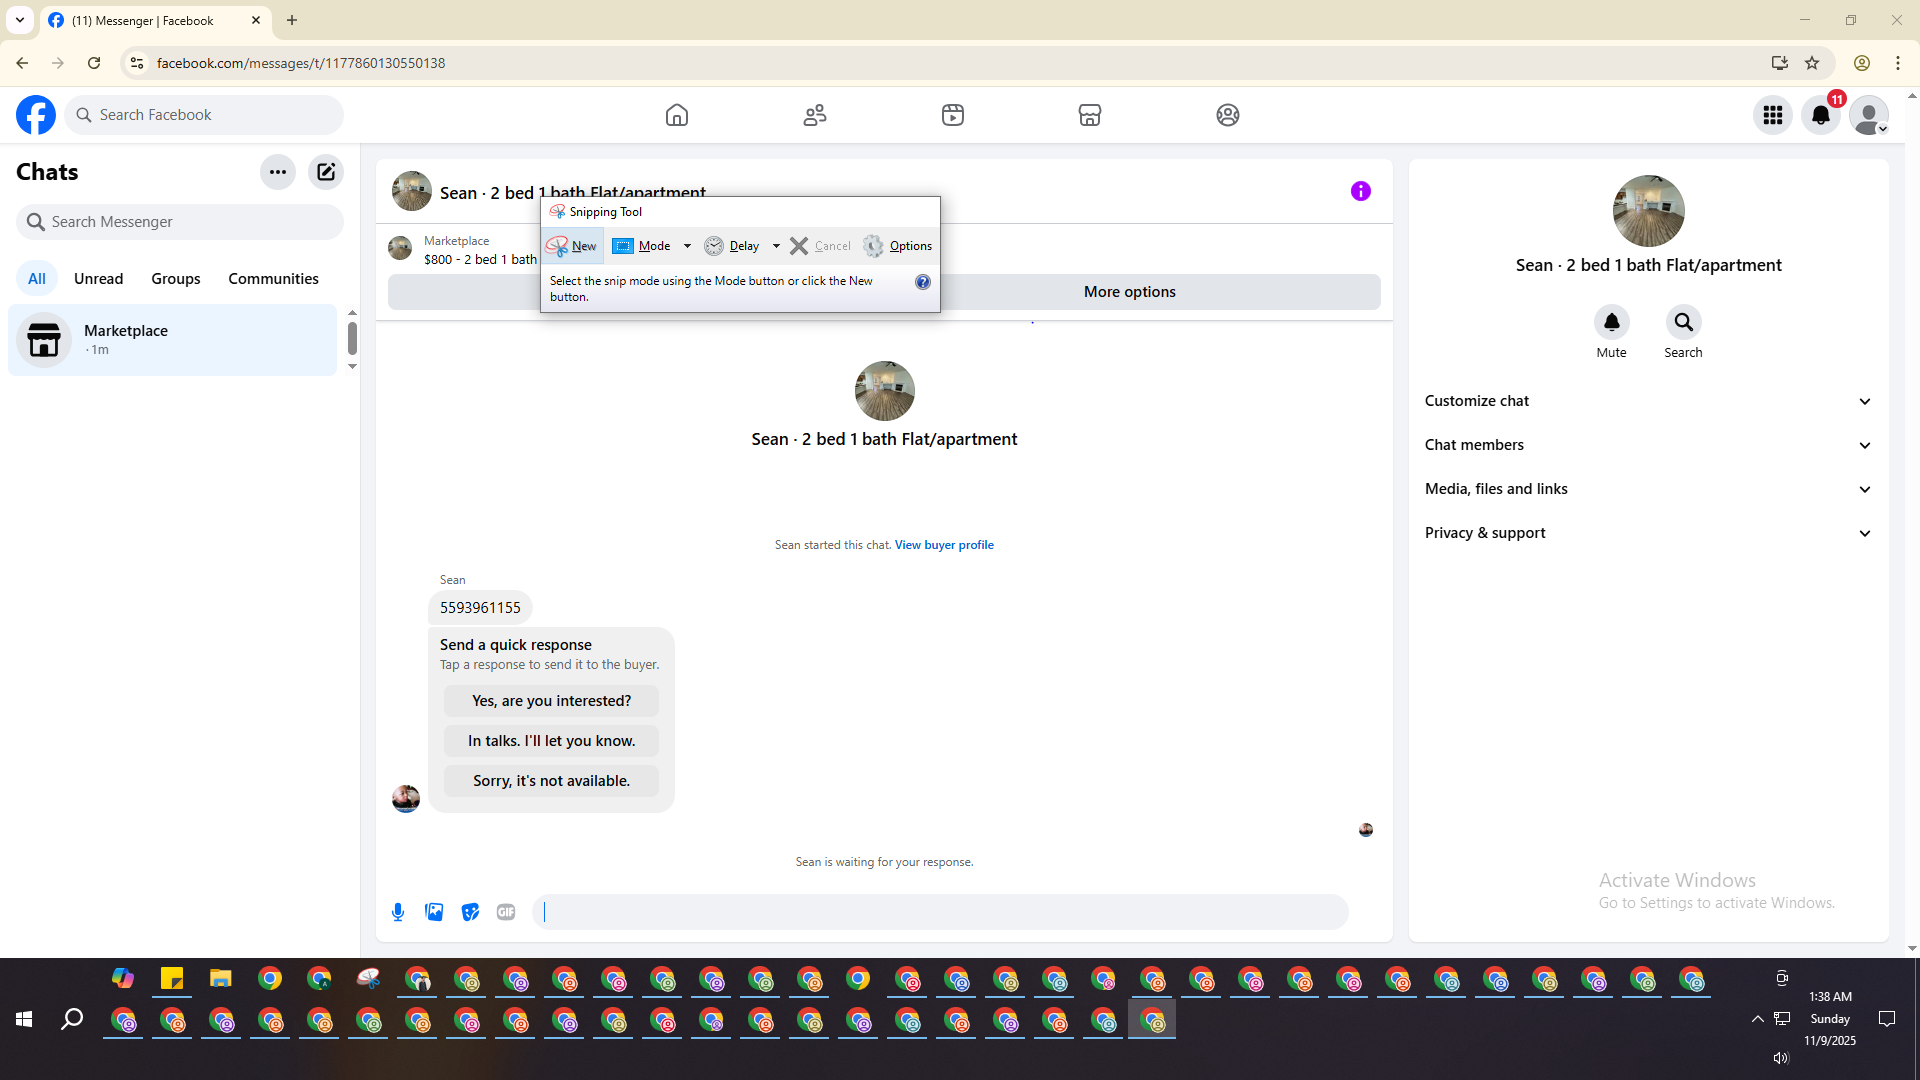
Task: Open conversation information purple icon
Action: coord(1361,191)
